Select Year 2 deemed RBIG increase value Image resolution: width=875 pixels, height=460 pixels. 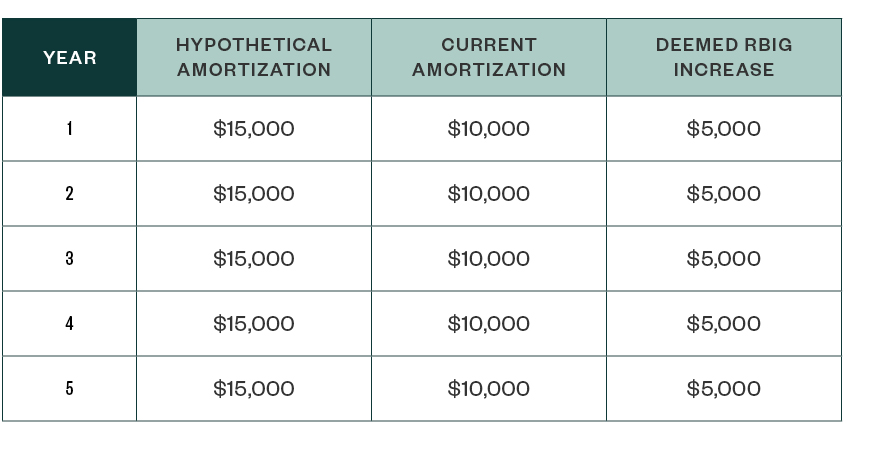click(723, 194)
